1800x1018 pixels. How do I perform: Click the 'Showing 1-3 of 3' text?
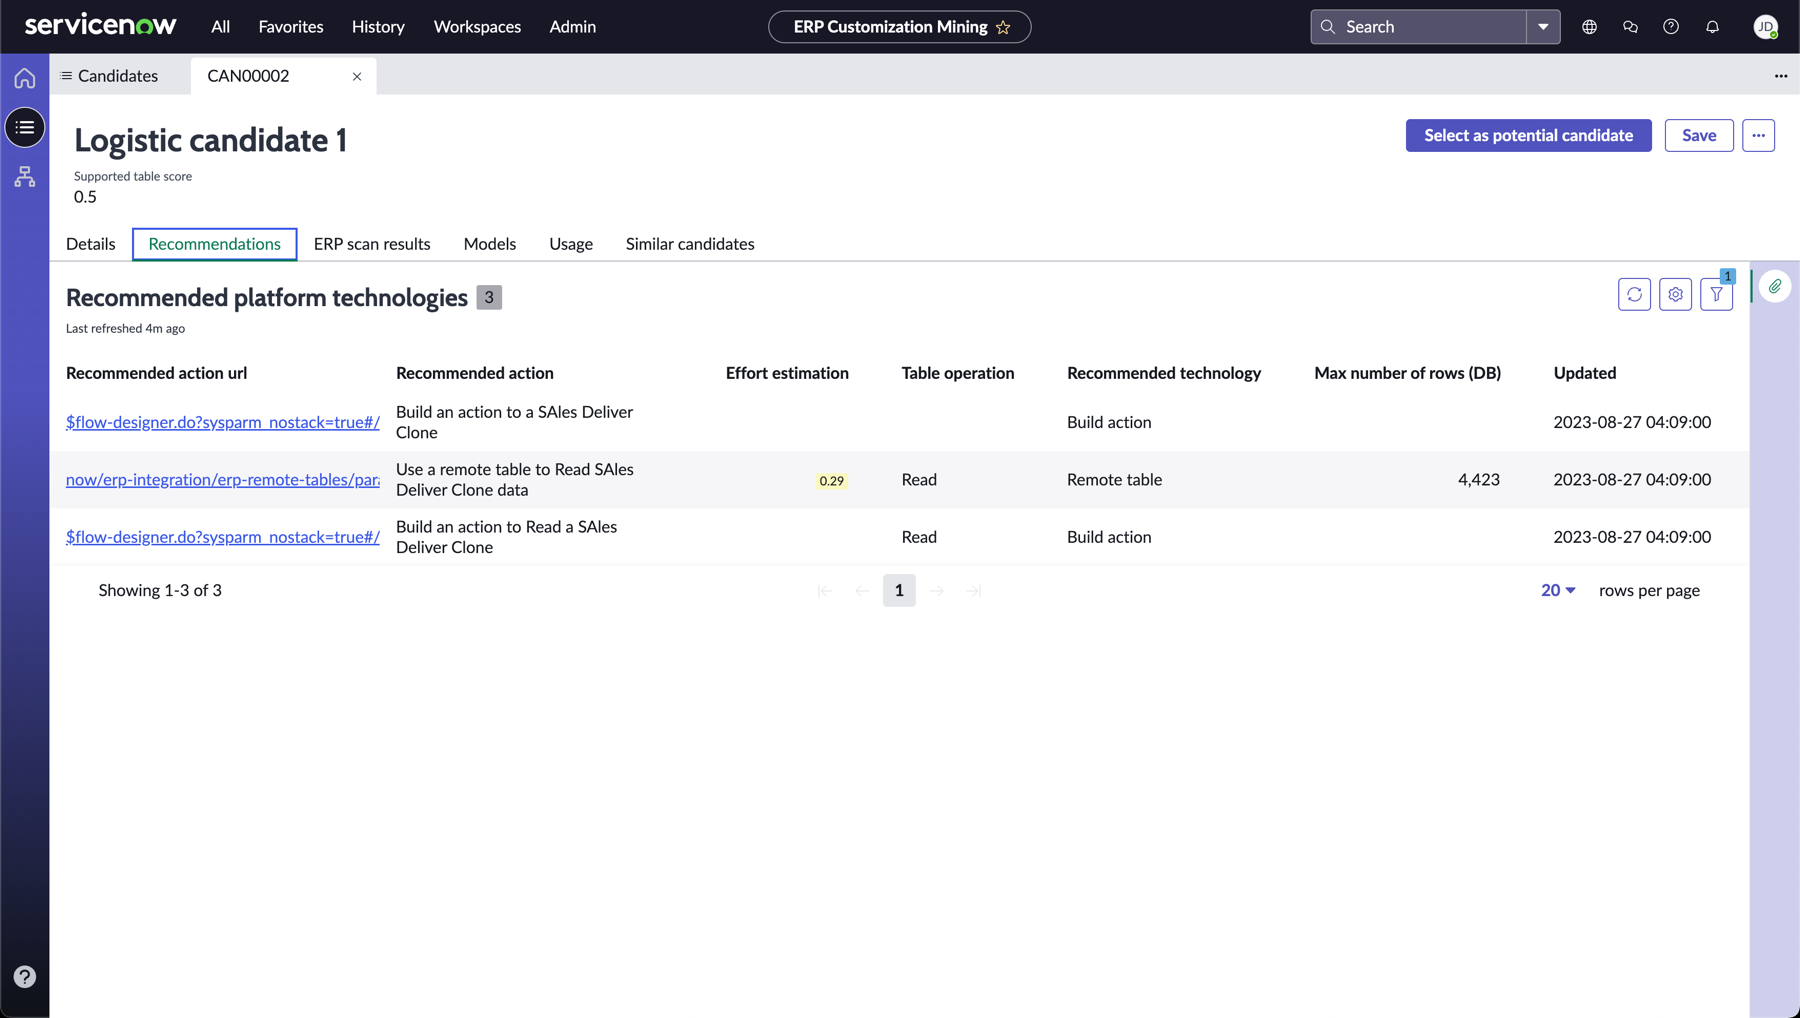(160, 590)
